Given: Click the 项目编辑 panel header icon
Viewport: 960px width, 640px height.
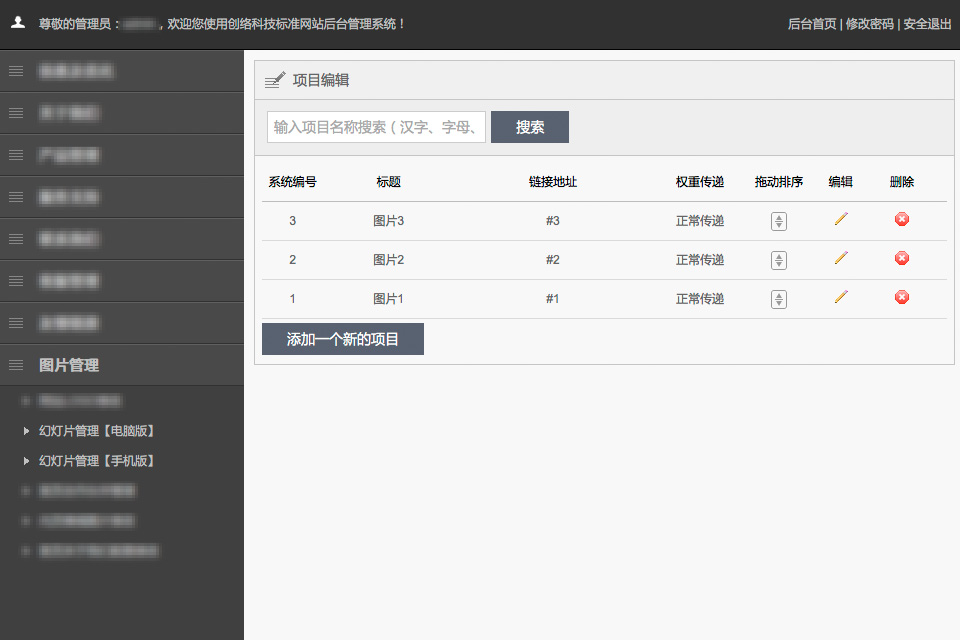Looking at the screenshot, I should click(274, 80).
